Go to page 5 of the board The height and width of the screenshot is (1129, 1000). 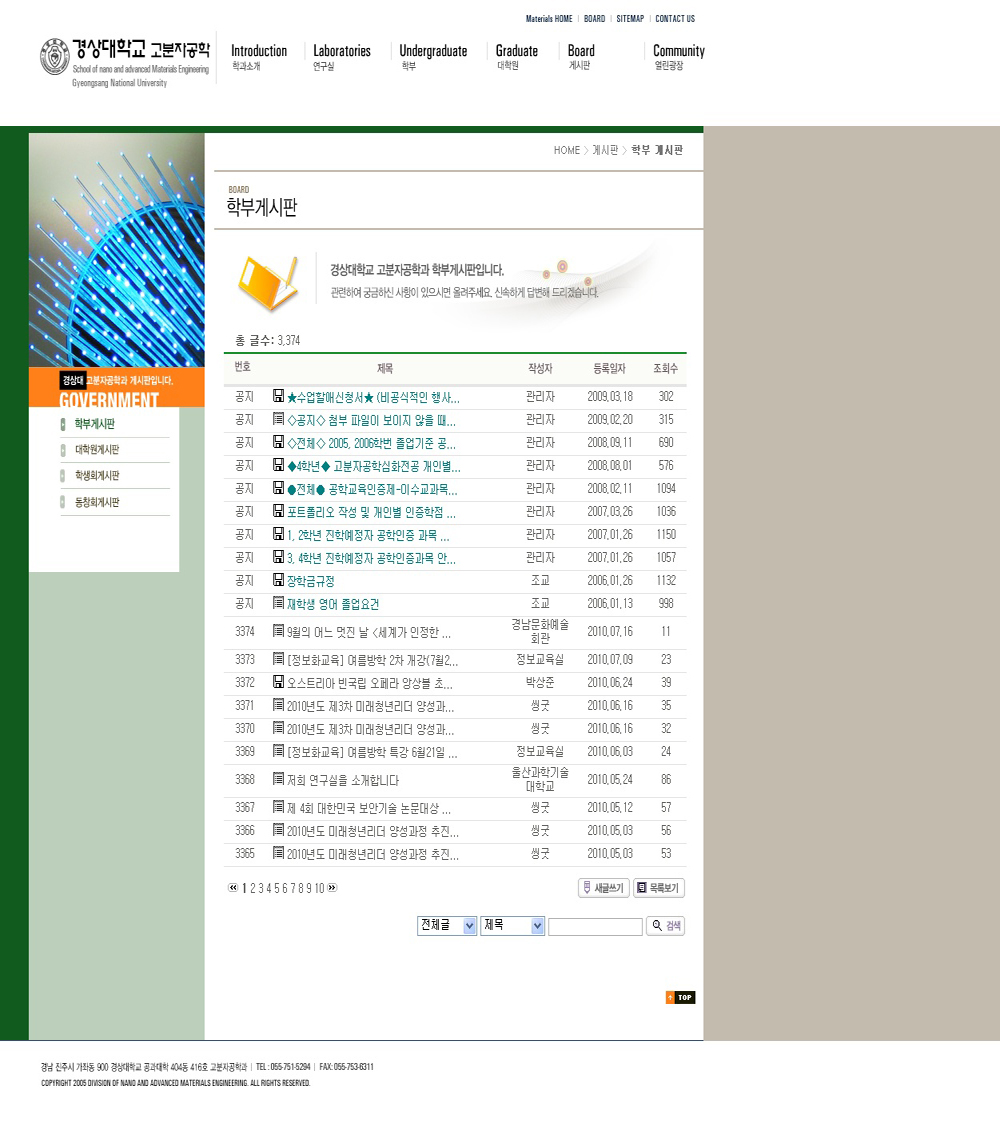(x=277, y=888)
